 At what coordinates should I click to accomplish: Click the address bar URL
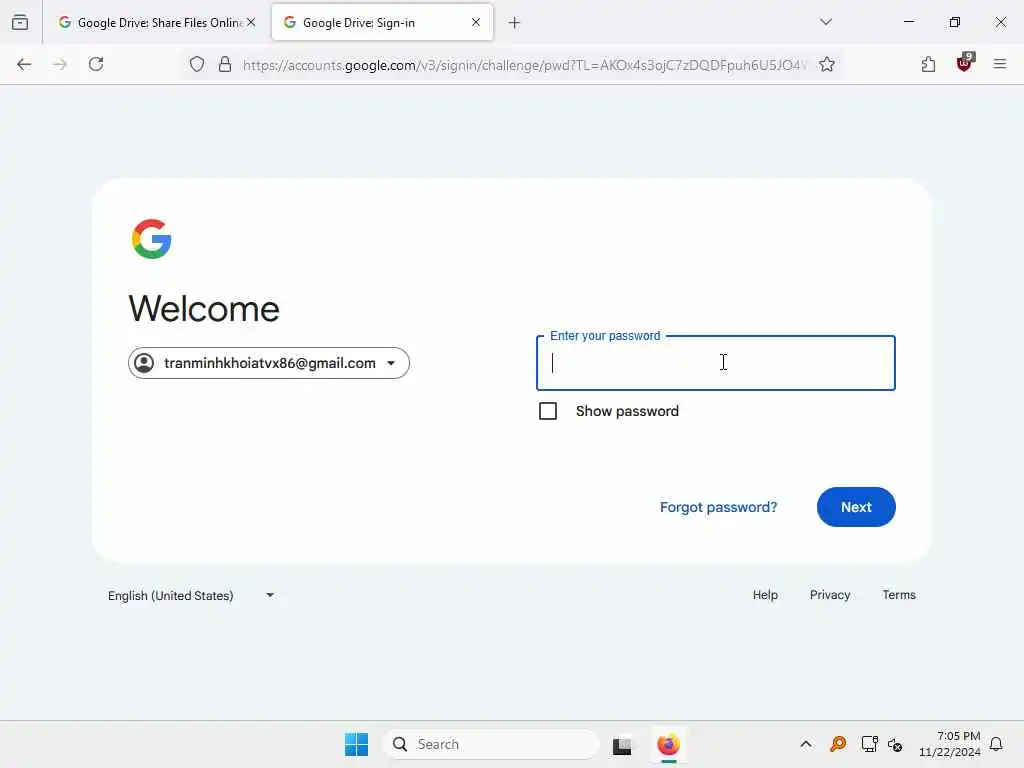pyautogui.click(x=524, y=65)
